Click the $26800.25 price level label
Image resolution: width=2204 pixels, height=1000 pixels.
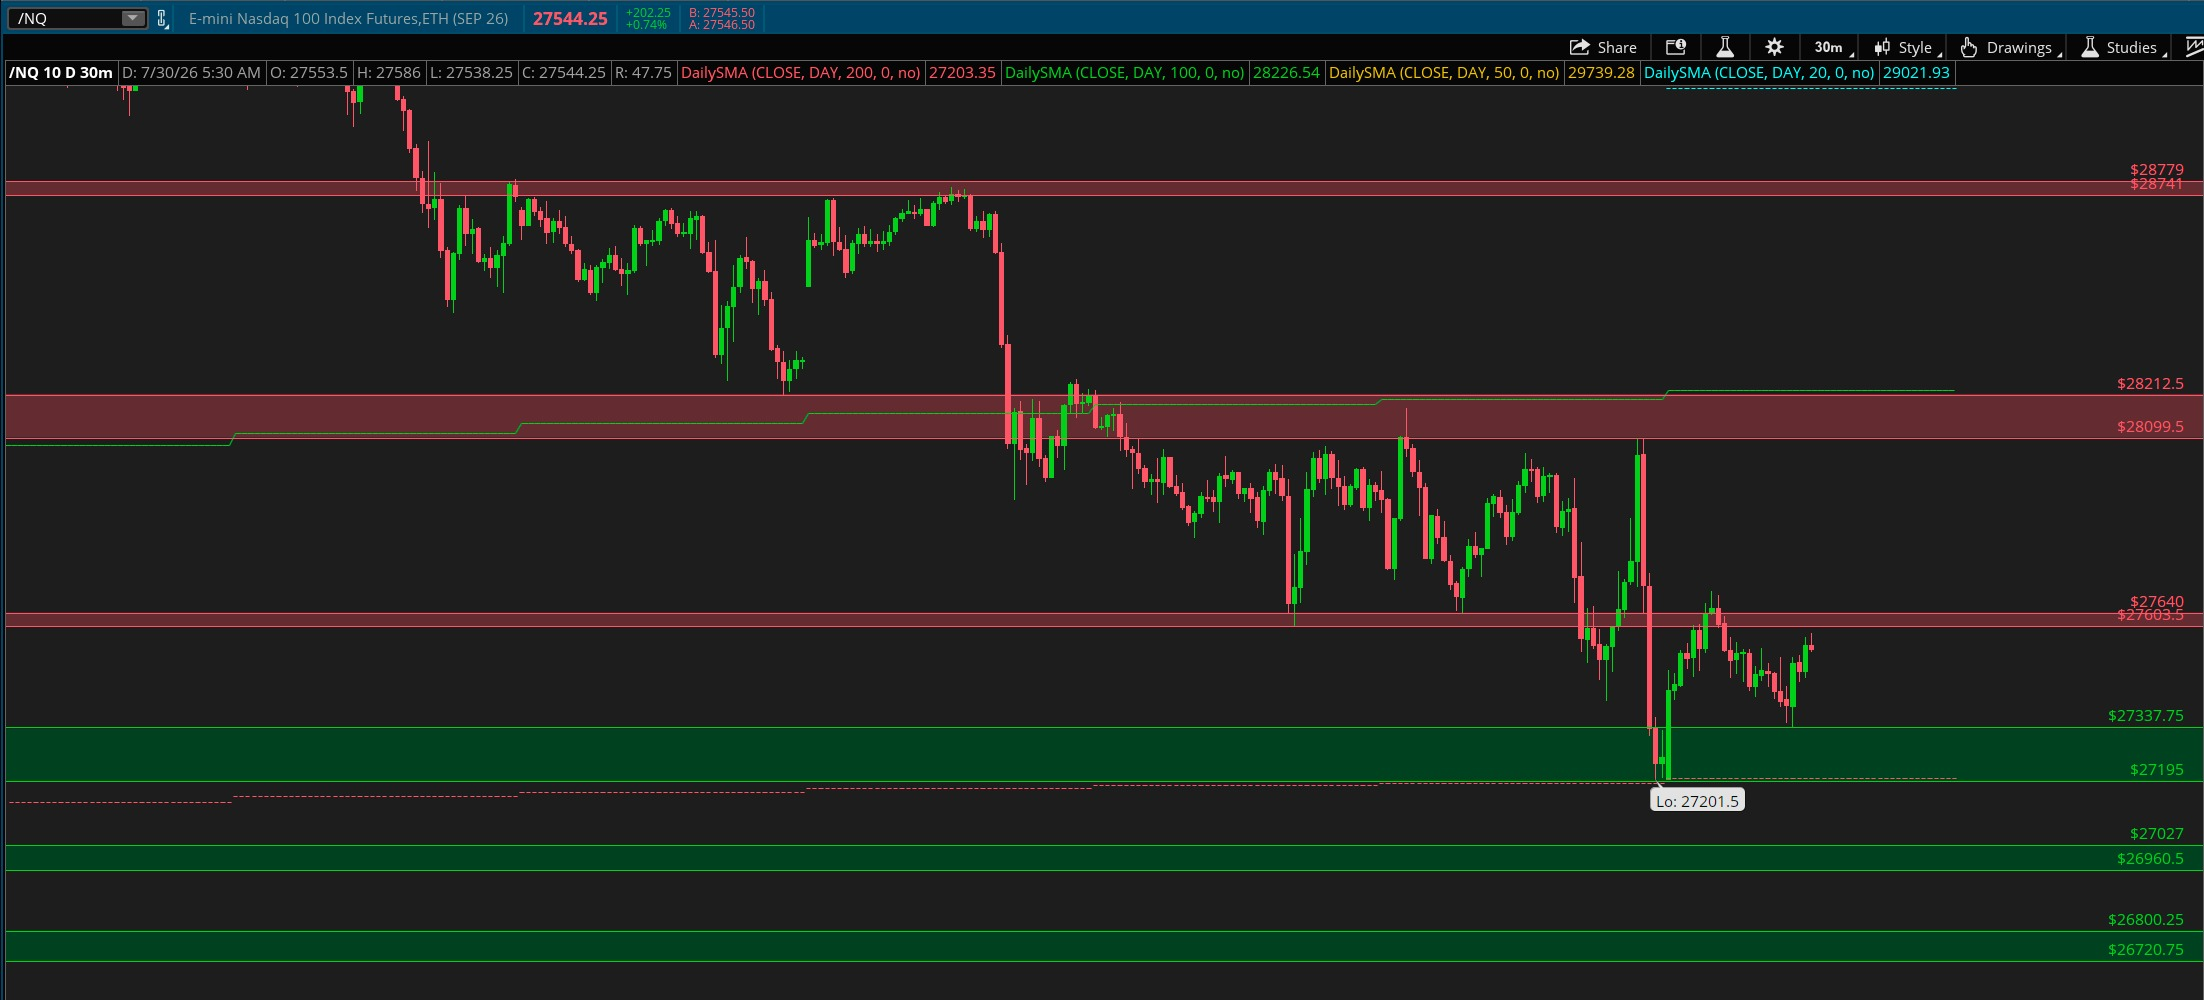point(2145,919)
